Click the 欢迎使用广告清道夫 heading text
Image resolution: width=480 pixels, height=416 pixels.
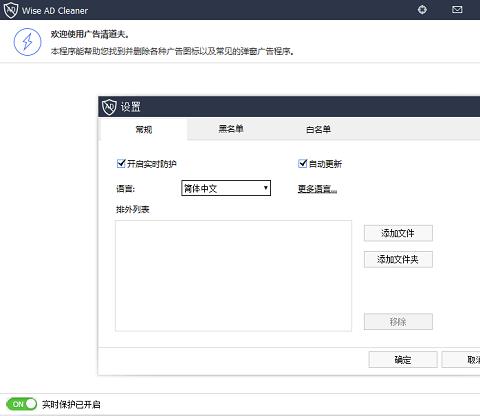pos(90,34)
